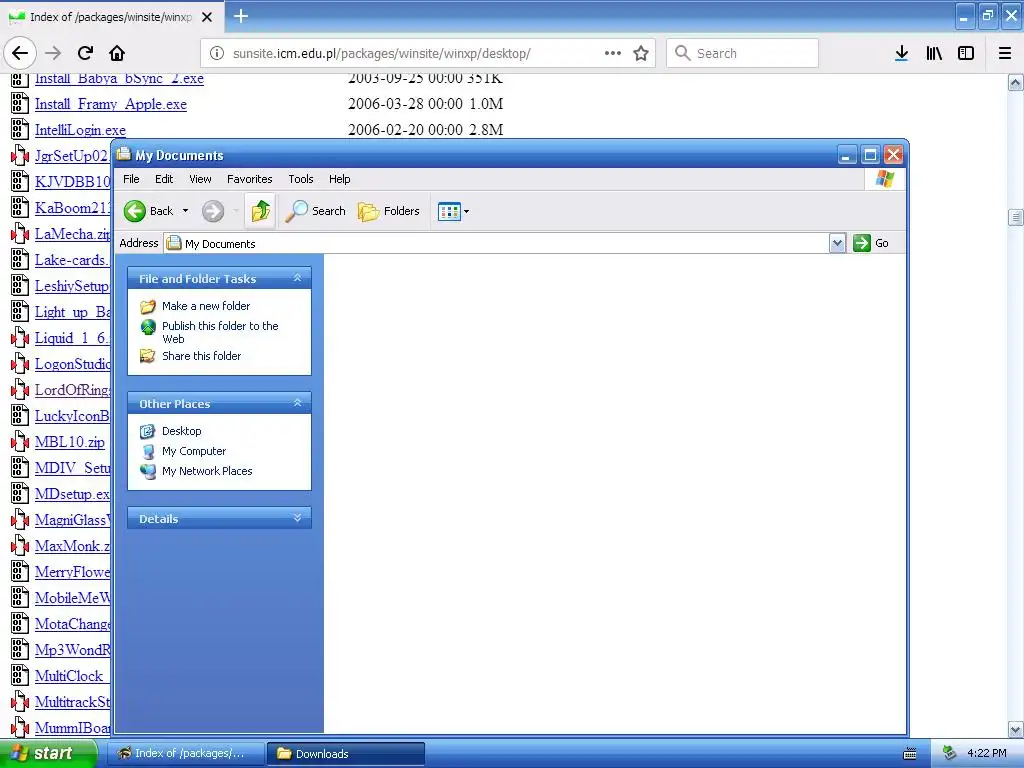Open Install_Framy_Apple.exe link
1024x768 pixels.
point(110,104)
